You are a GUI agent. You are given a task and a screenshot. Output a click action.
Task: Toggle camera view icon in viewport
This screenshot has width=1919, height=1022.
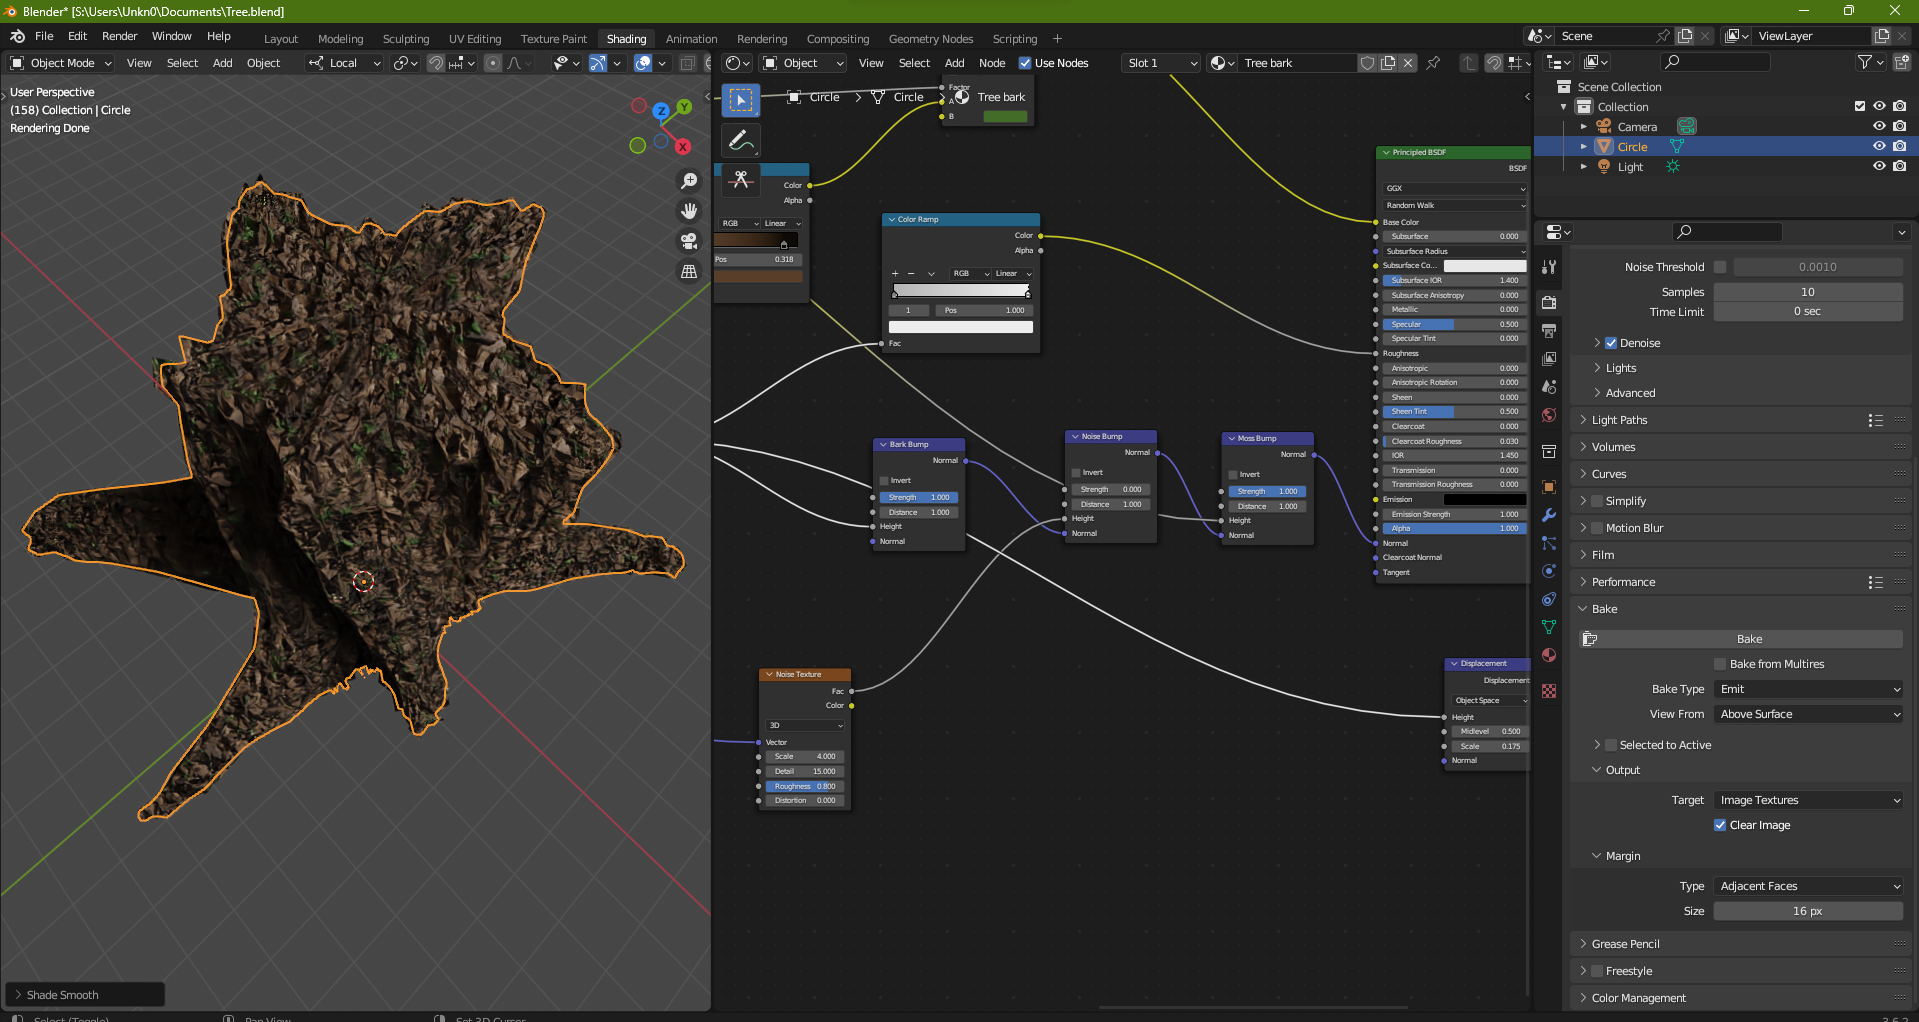(x=689, y=241)
